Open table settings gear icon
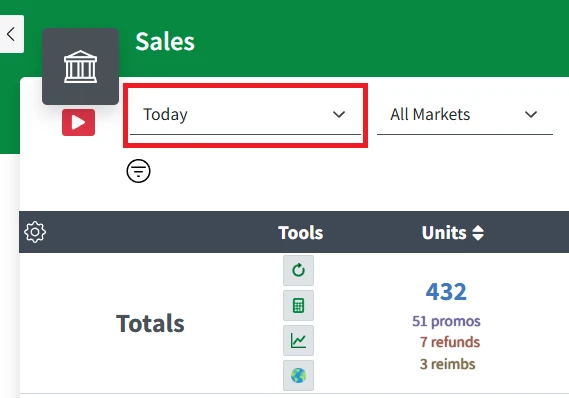 [35, 232]
